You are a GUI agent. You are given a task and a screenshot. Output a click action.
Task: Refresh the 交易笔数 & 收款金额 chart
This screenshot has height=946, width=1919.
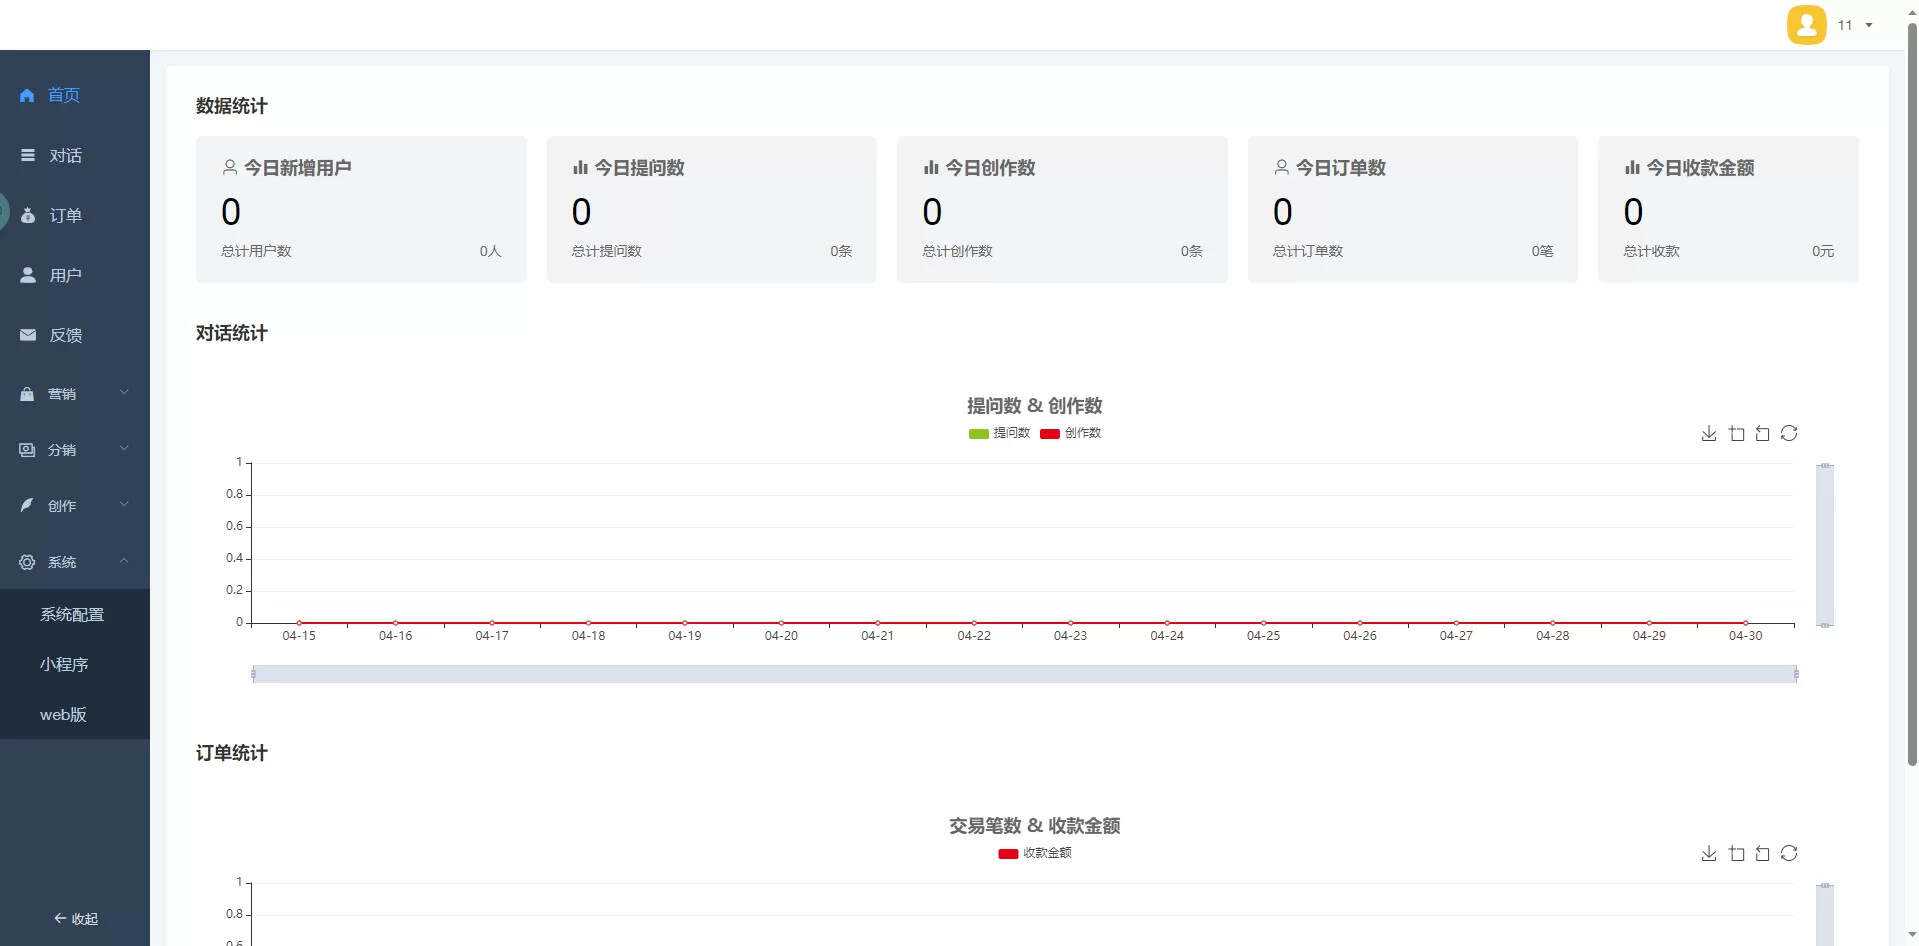1789,853
